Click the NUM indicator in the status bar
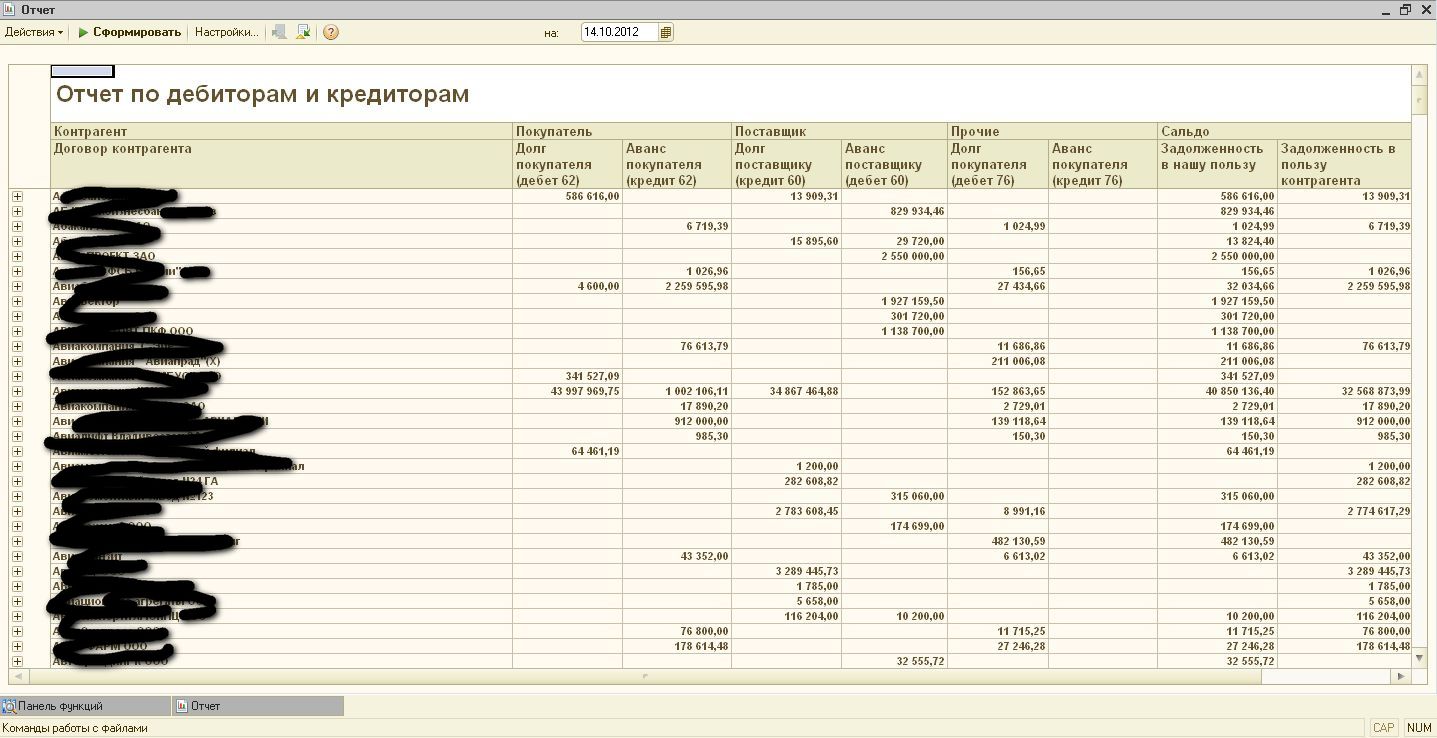Screen dimensions: 1437x738 pyautogui.click(x=1419, y=728)
